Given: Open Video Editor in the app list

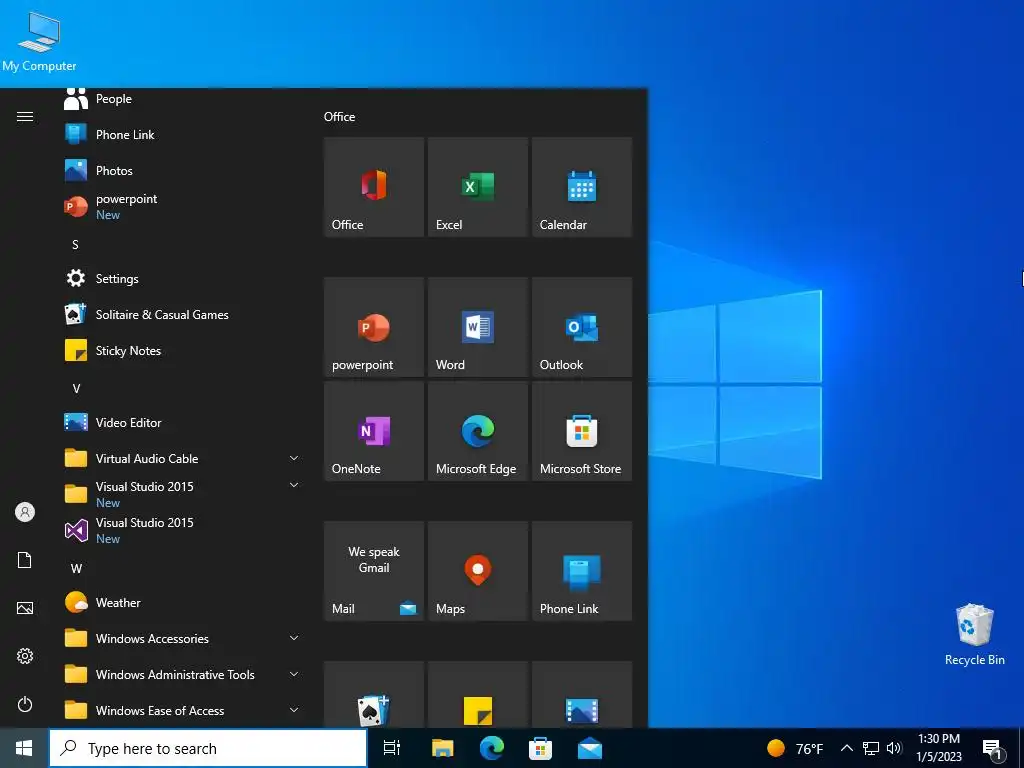Looking at the screenshot, I should tap(183, 423).
